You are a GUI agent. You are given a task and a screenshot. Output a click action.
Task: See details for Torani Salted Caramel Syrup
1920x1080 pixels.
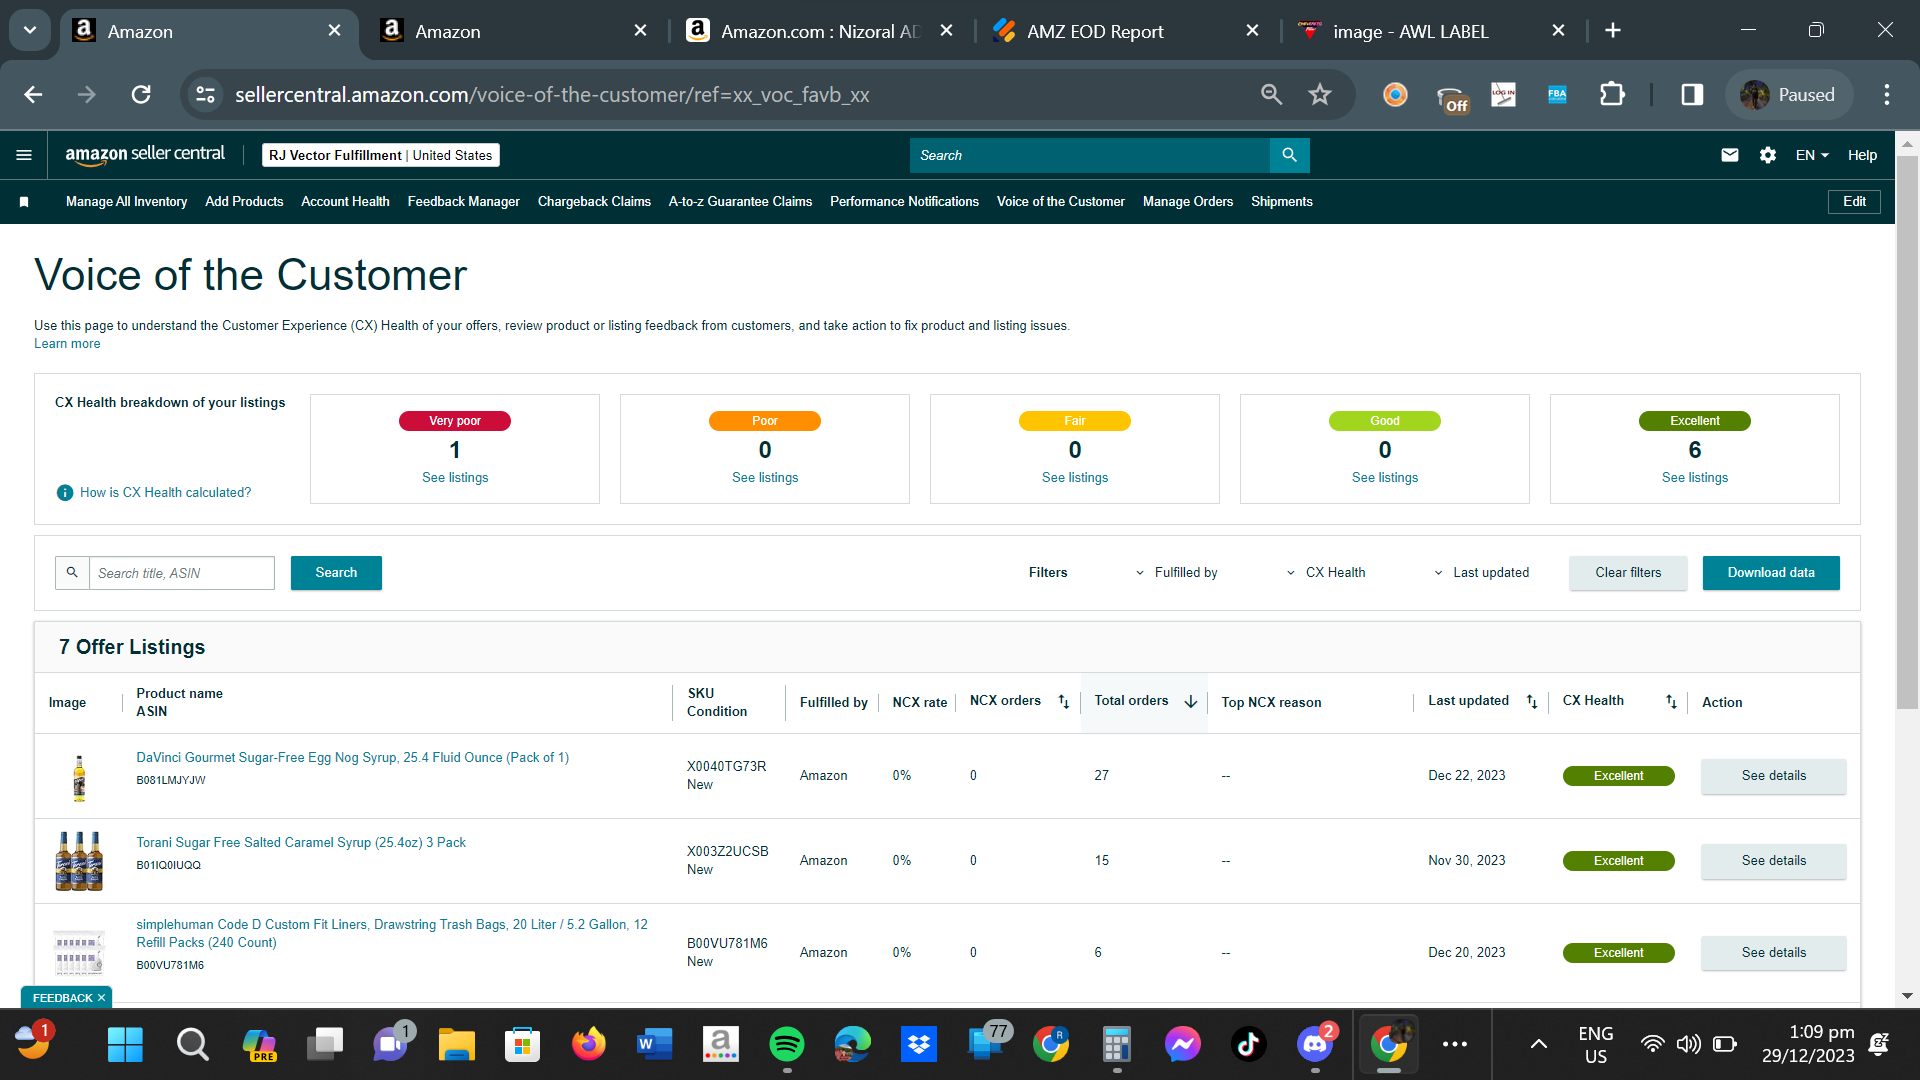tap(1774, 861)
